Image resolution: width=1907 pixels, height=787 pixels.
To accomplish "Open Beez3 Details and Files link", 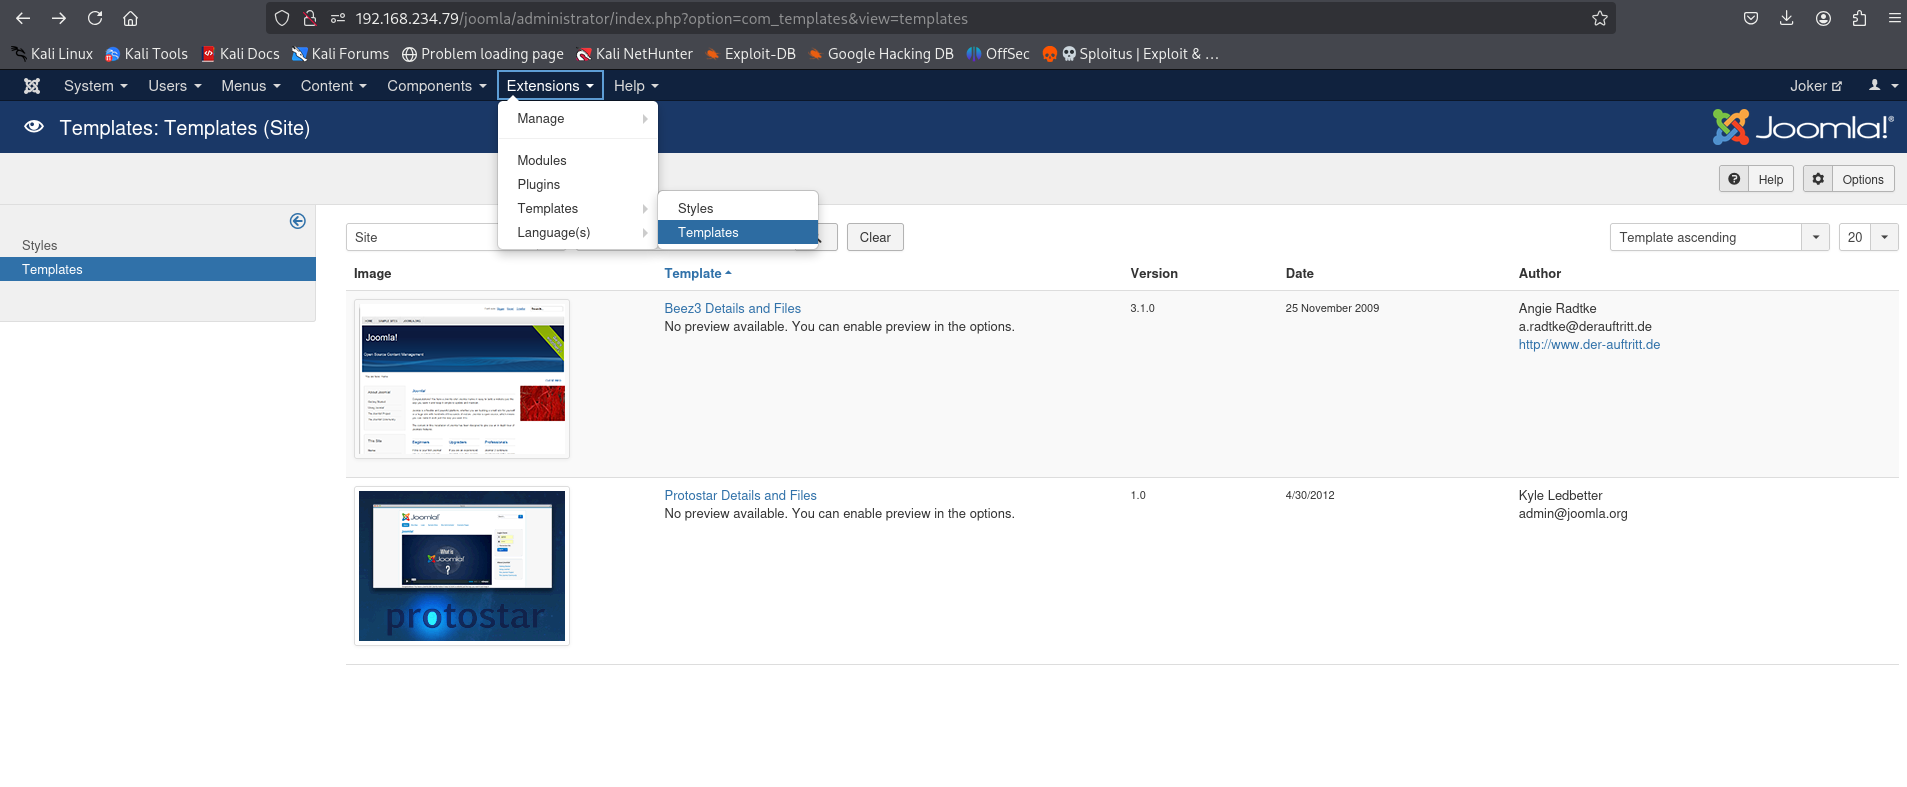I will coord(732,308).
